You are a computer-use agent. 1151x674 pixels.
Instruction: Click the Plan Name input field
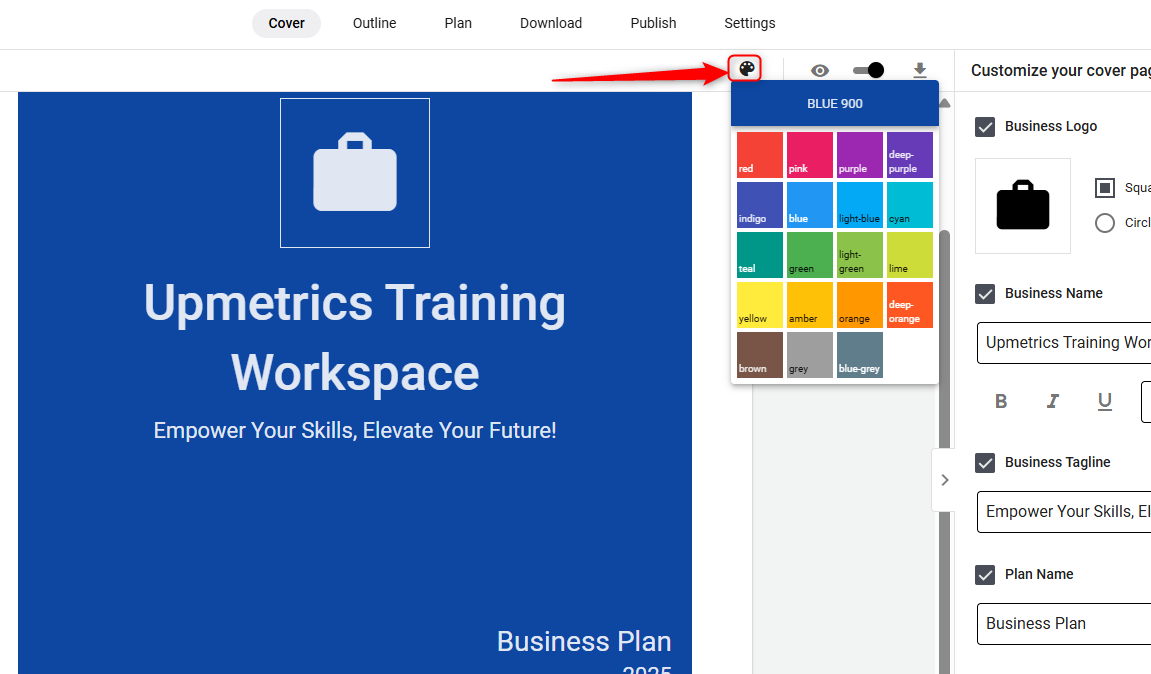pyautogui.click(x=1064, y=624)
